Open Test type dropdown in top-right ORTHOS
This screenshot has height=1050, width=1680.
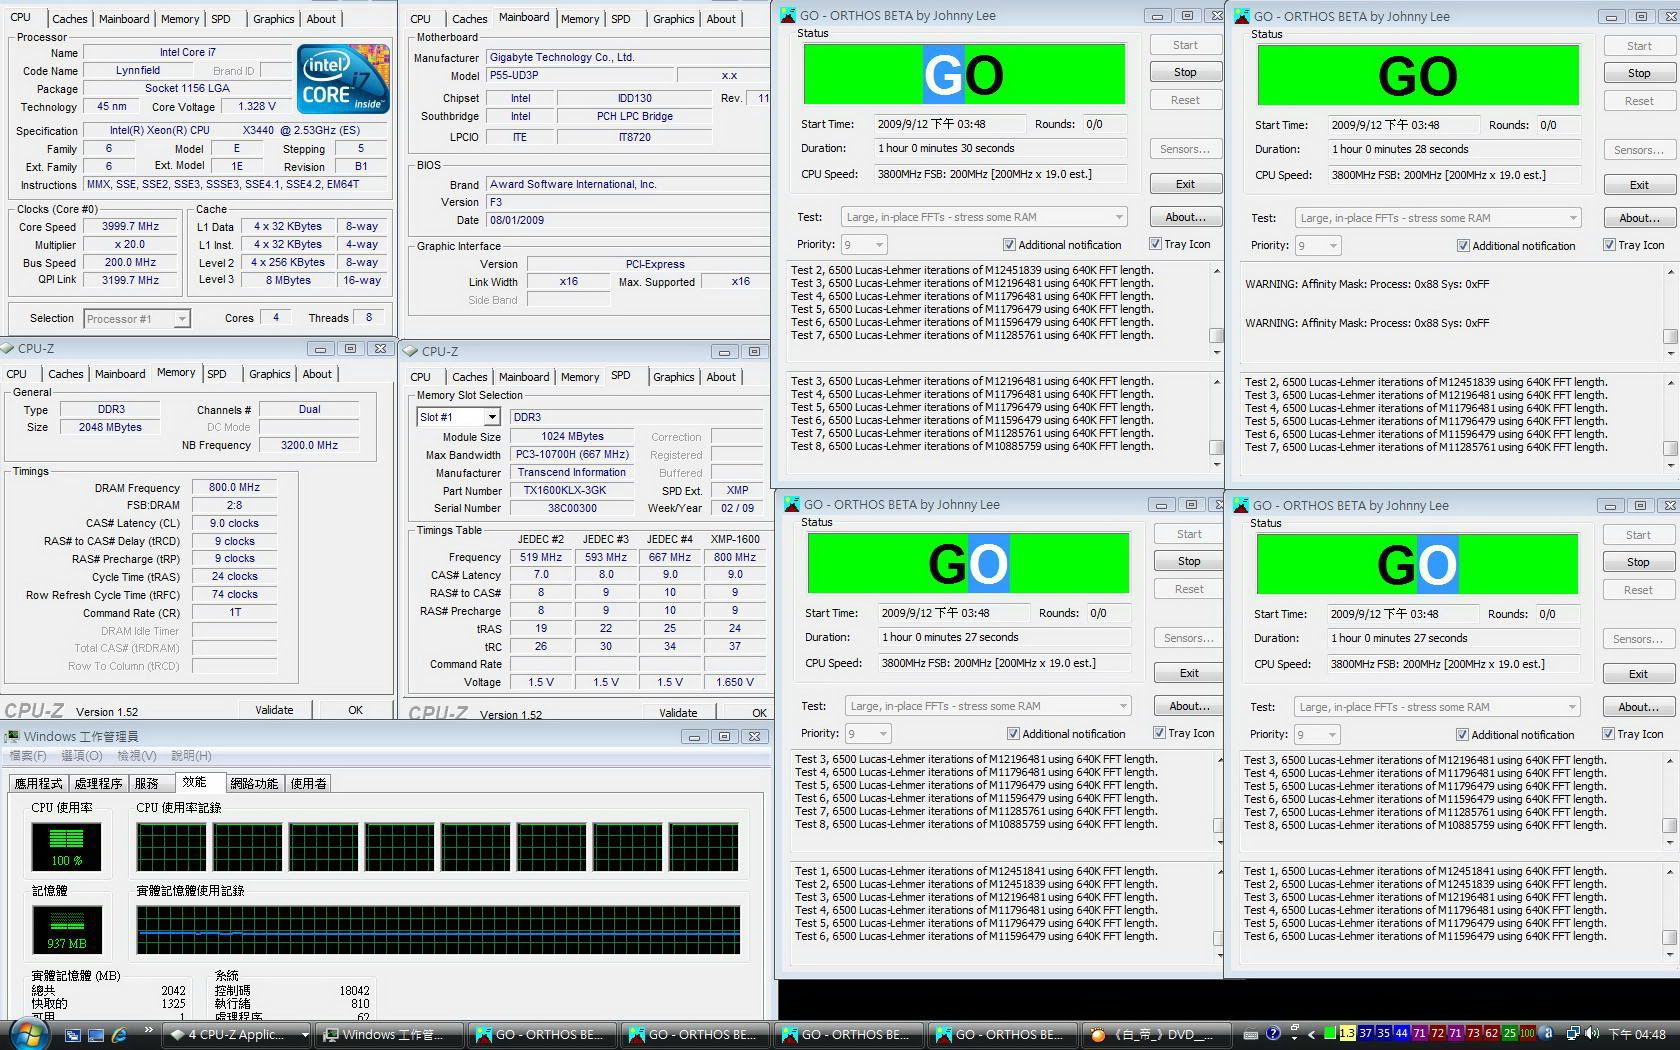1438,218
